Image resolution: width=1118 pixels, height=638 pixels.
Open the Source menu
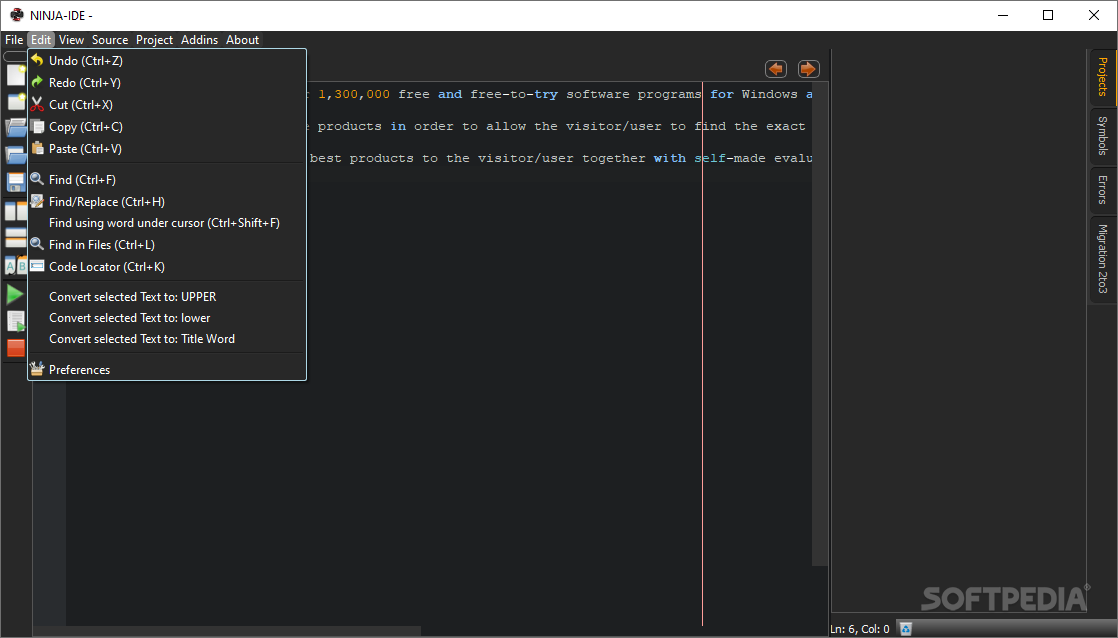(x=110, y=40)
